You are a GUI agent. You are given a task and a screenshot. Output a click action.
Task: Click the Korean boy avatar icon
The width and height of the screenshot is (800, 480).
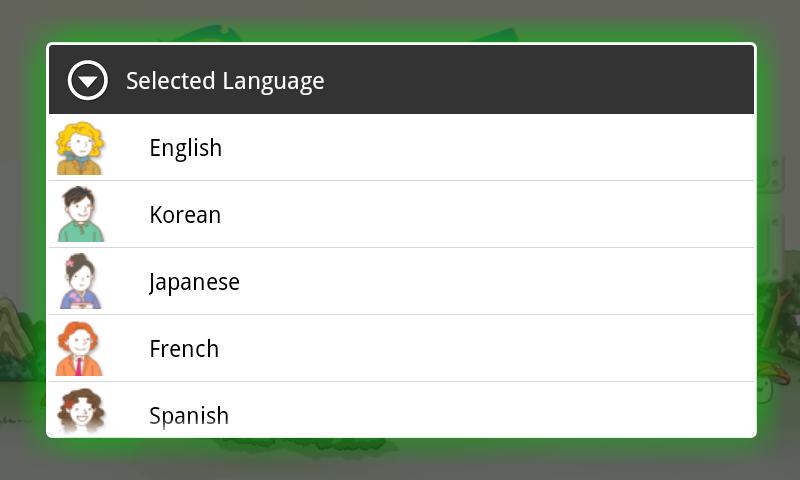coord(80,215)
